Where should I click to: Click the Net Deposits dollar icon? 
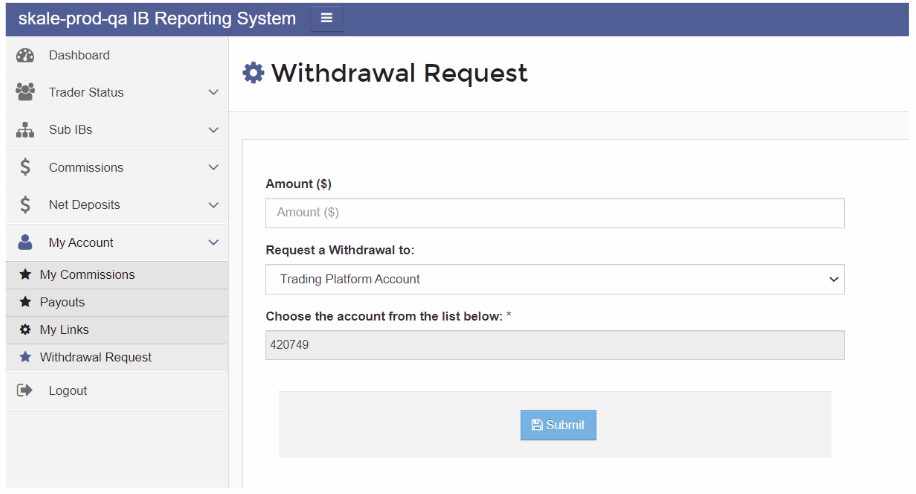click(x=26, y=205)
